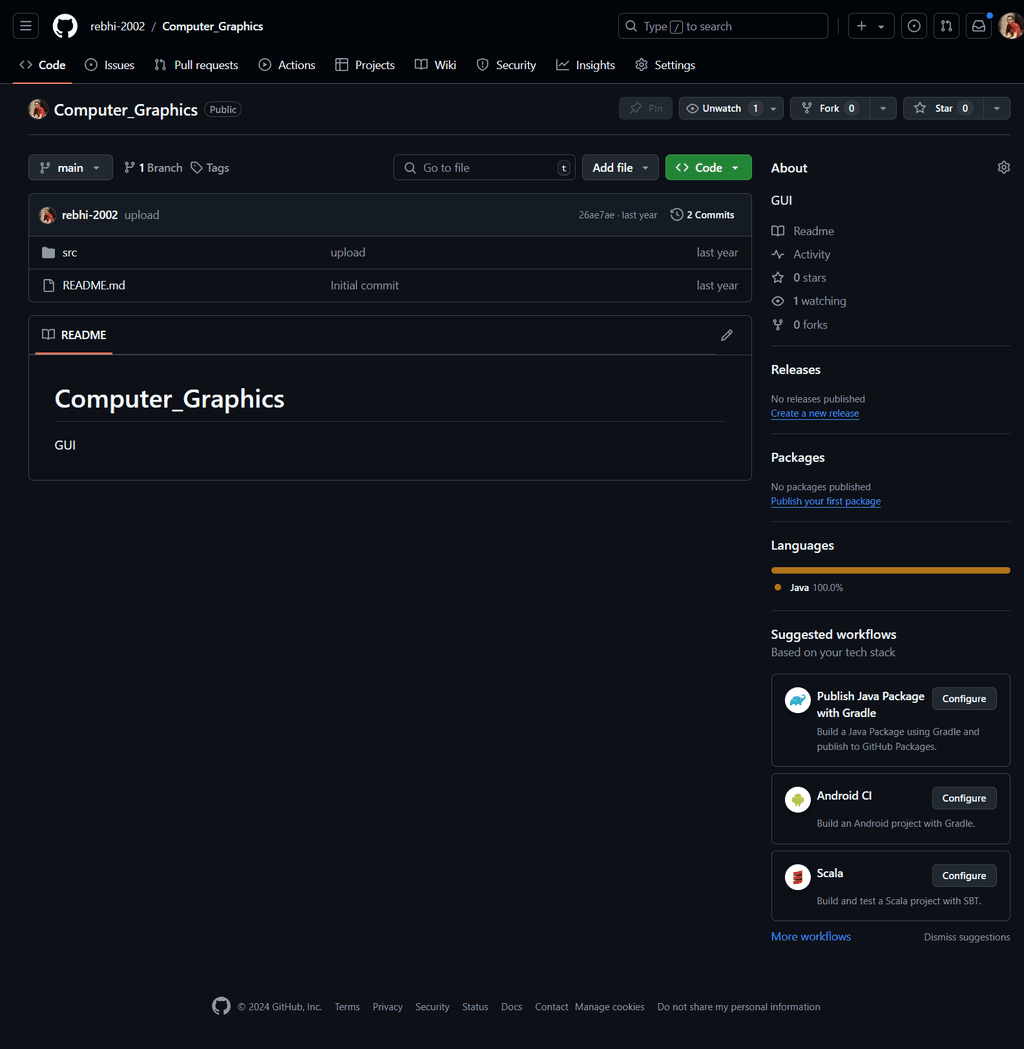The height and width of the screenshot is (1049, 1024).
Task: Open the repository Settings tab
Action: tap(665, 65)
